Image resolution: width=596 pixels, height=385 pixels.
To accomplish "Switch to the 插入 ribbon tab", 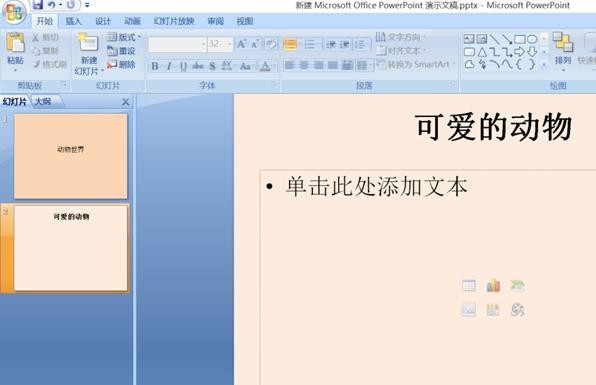I will 73,21.
